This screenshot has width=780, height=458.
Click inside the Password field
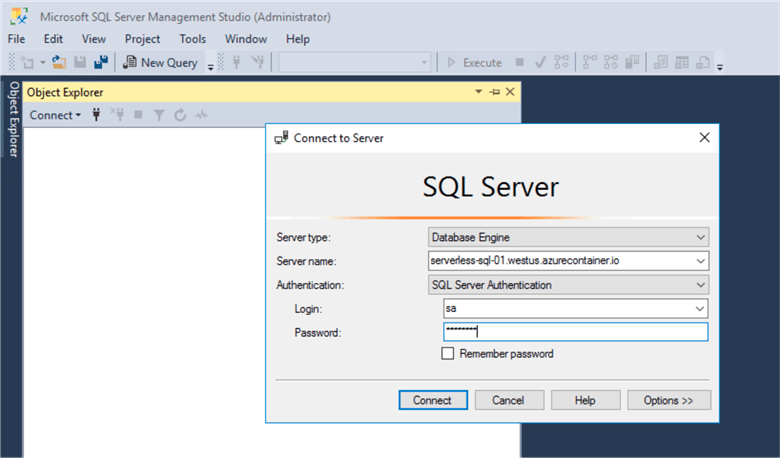575,332
